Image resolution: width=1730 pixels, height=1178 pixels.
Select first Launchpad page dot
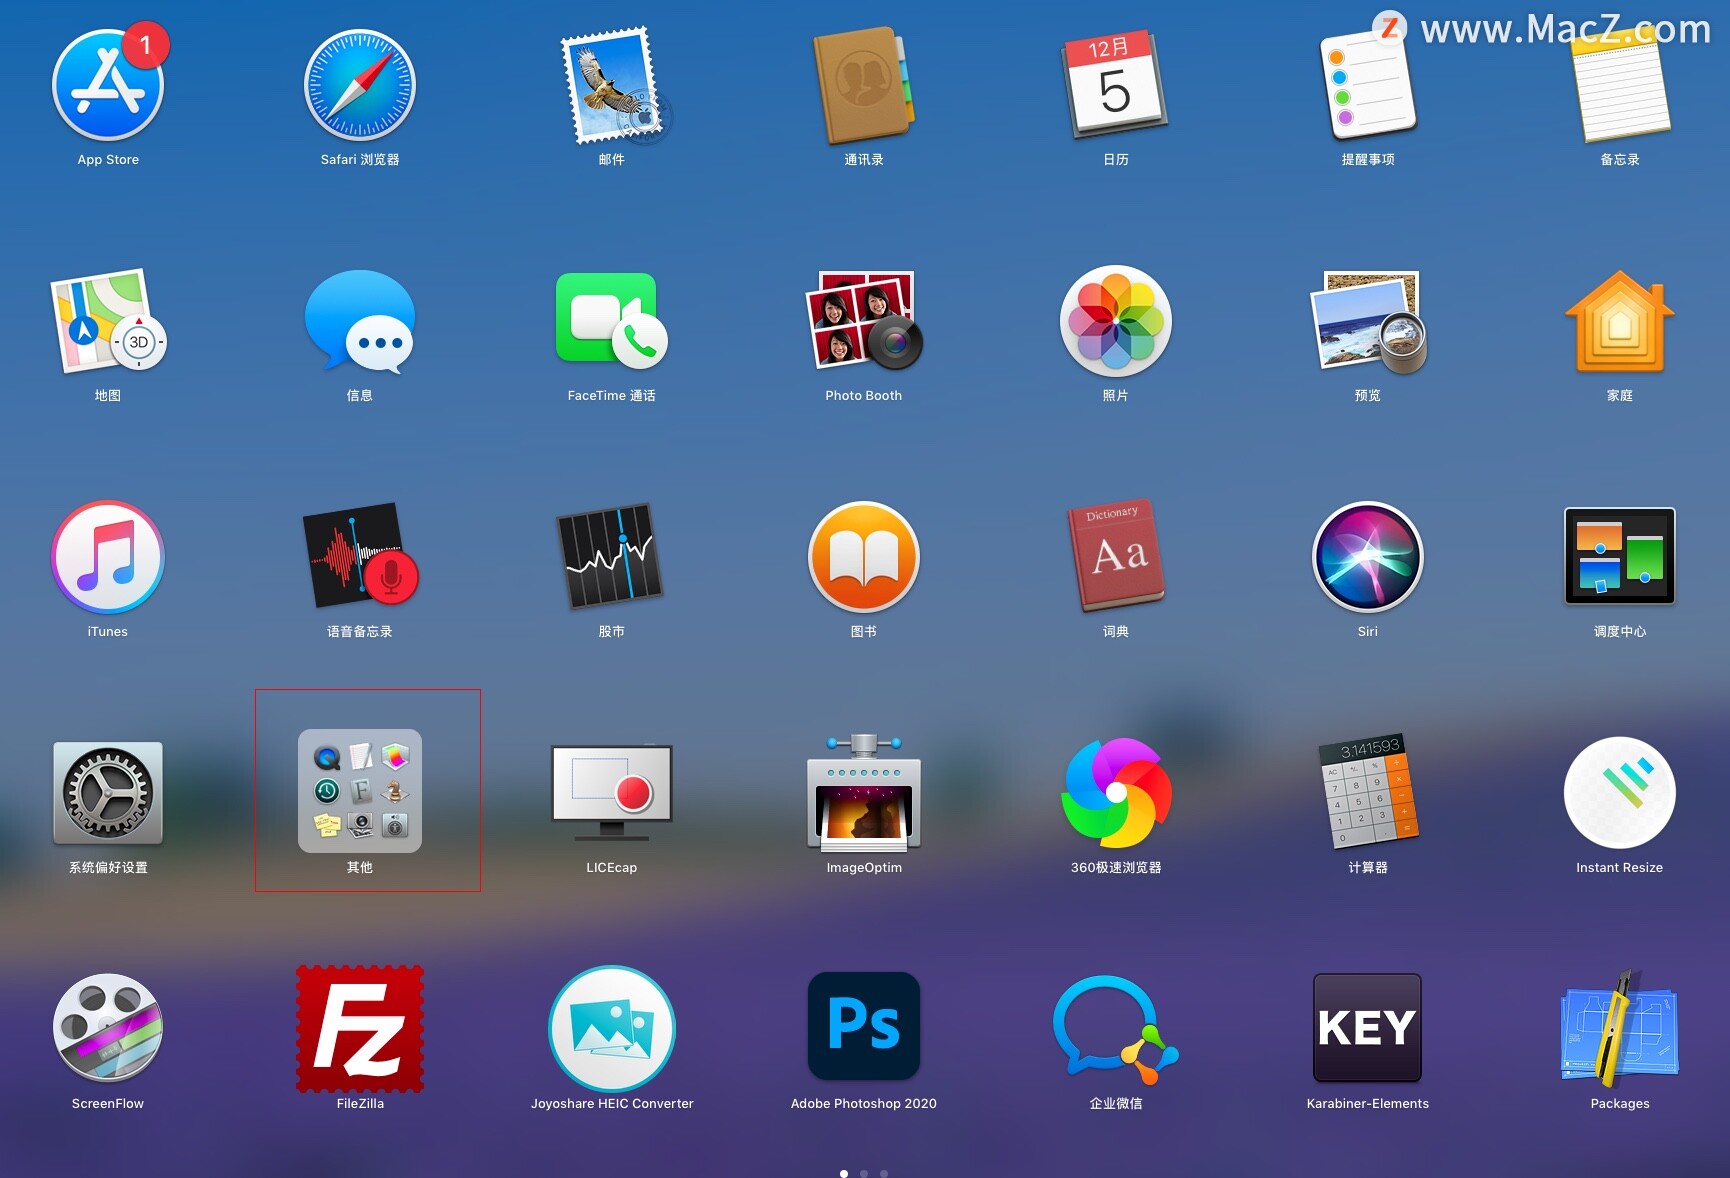844,1173
